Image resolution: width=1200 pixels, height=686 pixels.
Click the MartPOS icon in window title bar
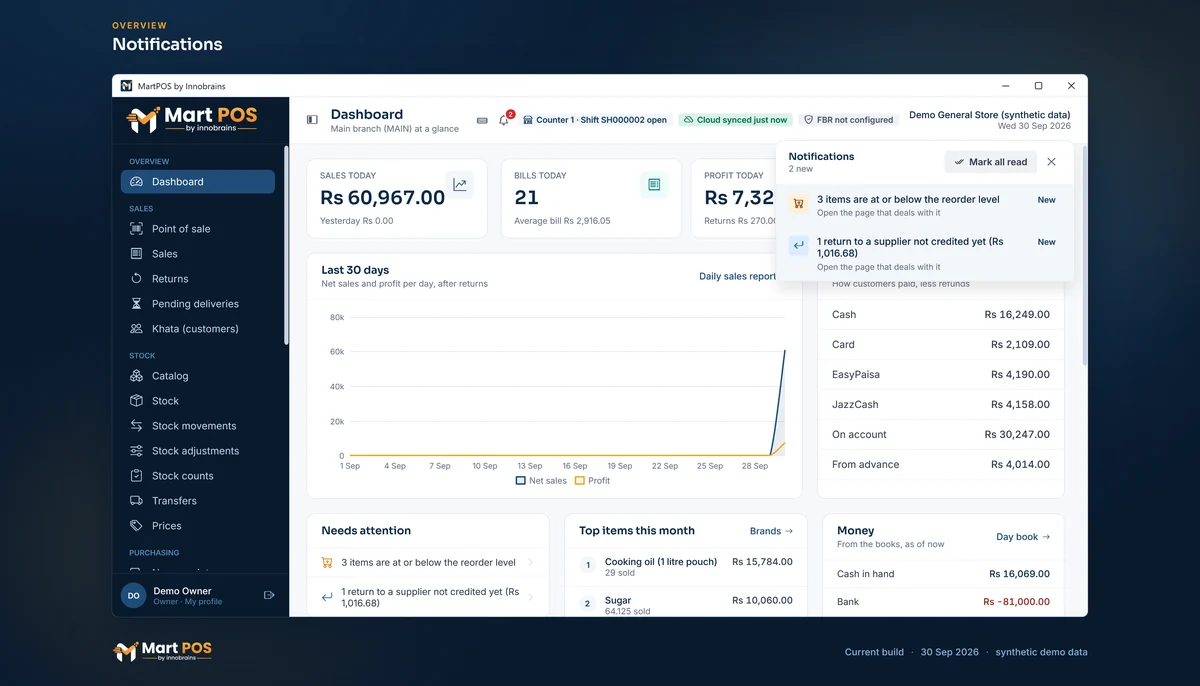tap(126, 86)
